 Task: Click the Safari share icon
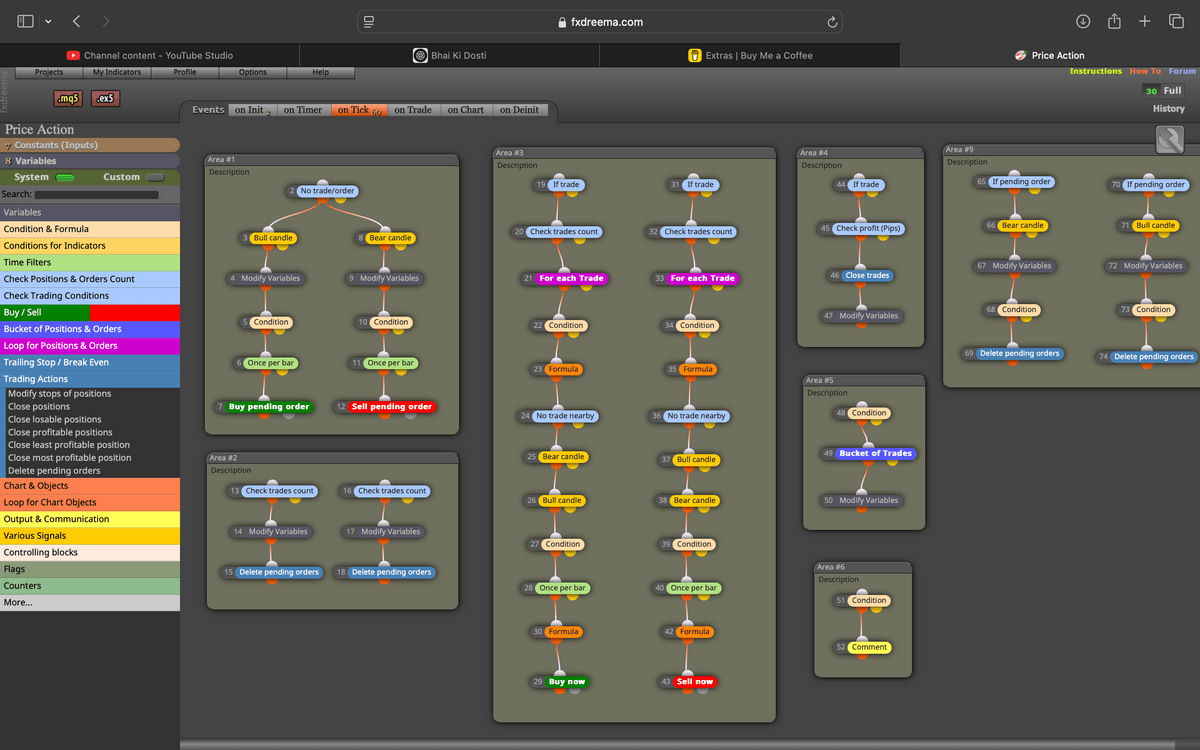coord(1114,21)
